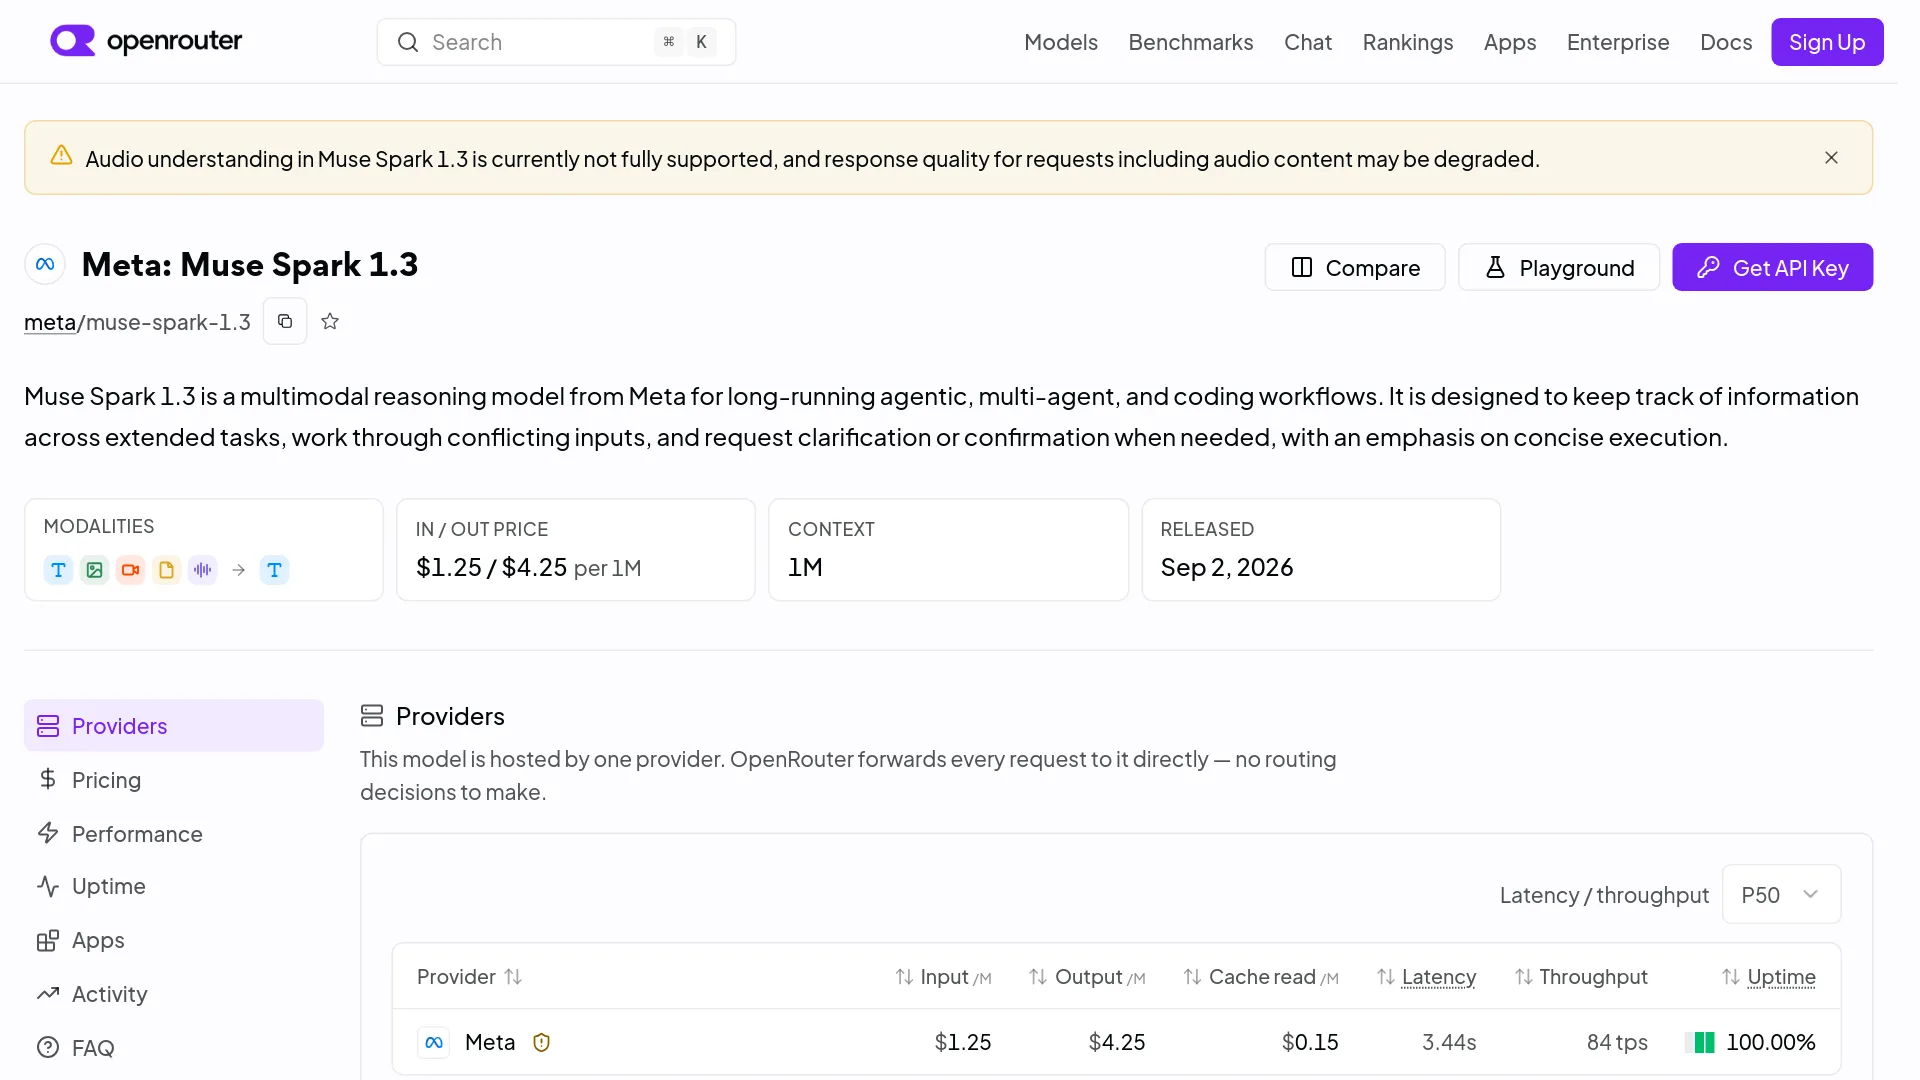Image resolution: width=1920 pixels, height=1080 pixels.
Task: Click the warning triangle icon in banner
Action: (61, 155)
